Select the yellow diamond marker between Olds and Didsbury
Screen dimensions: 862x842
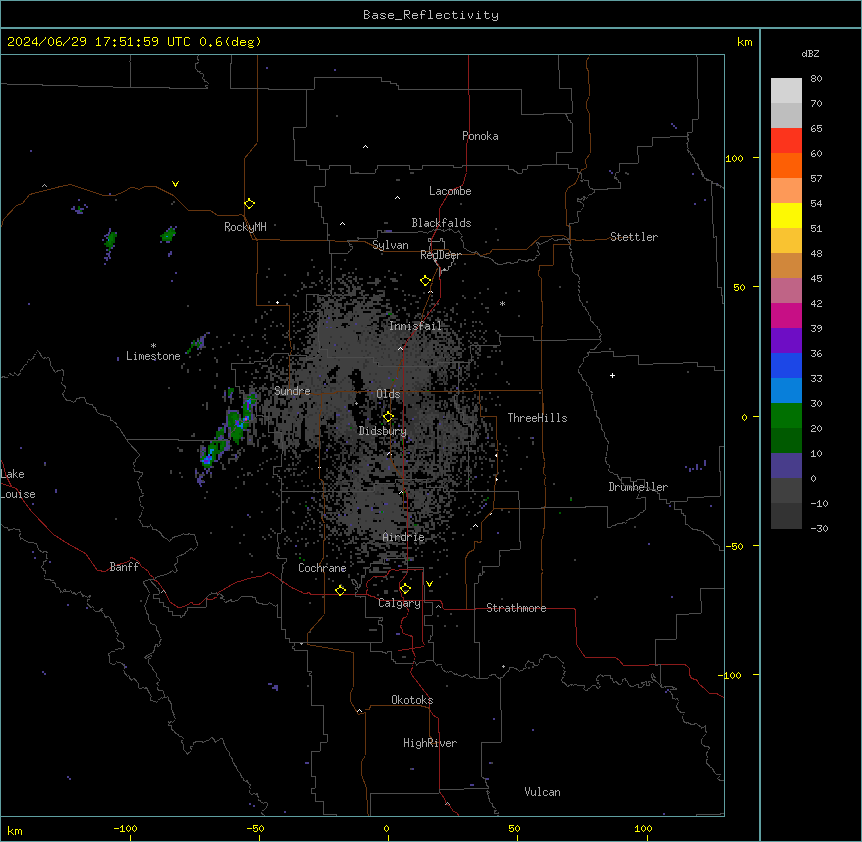click(388, 417)
